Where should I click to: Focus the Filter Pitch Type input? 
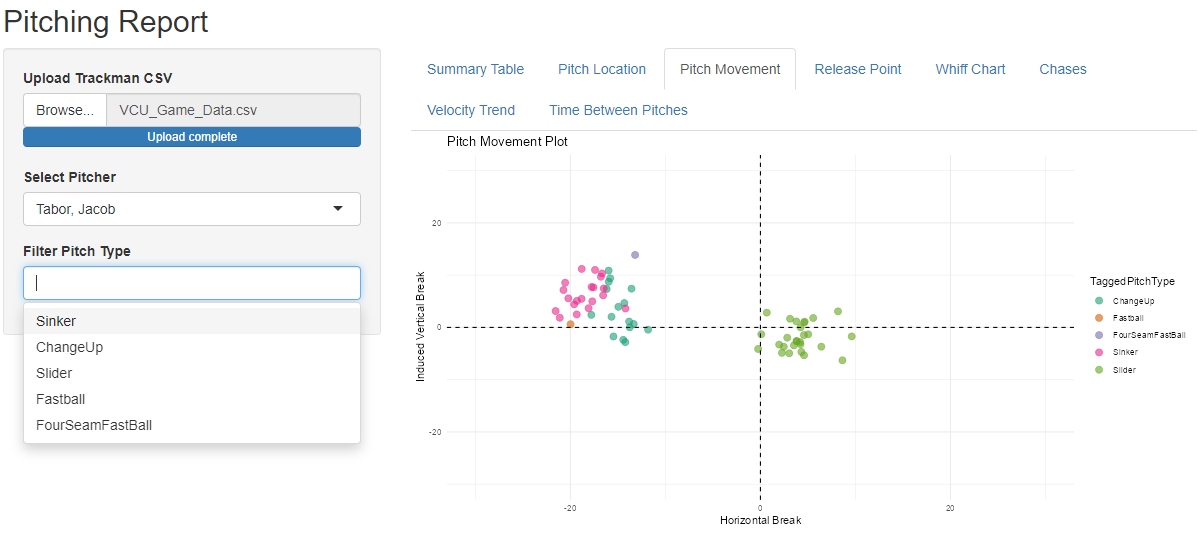tap(192, 283)
